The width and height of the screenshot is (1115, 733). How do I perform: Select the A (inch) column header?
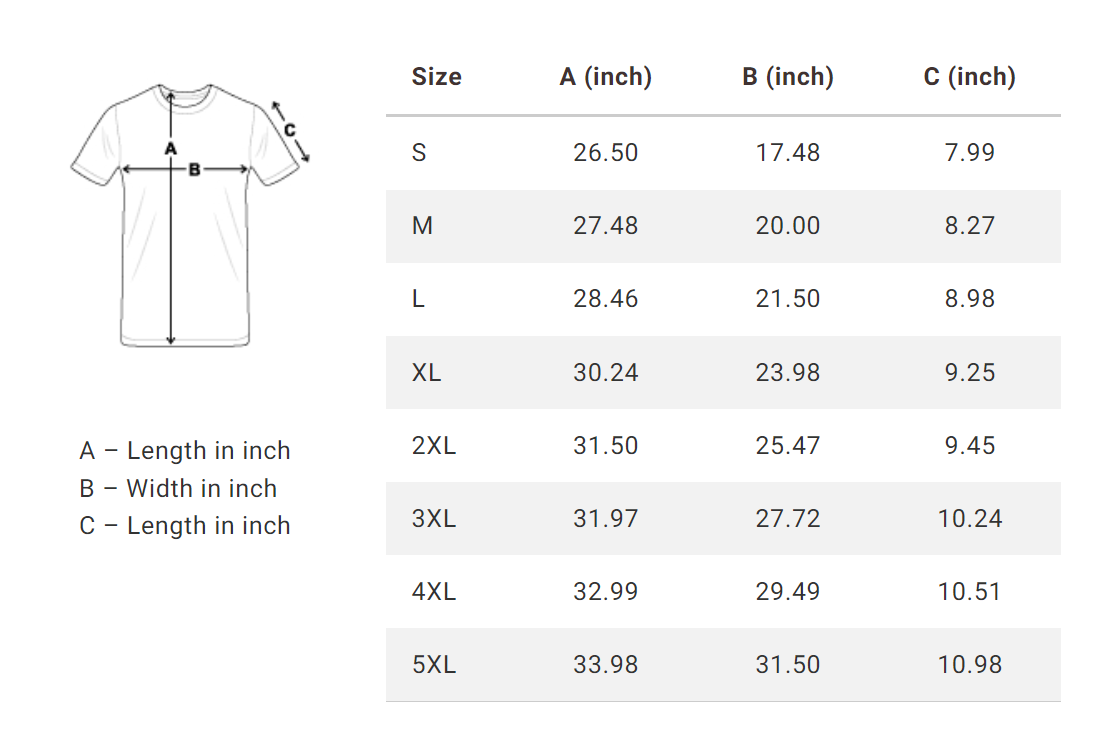(x=605, y=77)
